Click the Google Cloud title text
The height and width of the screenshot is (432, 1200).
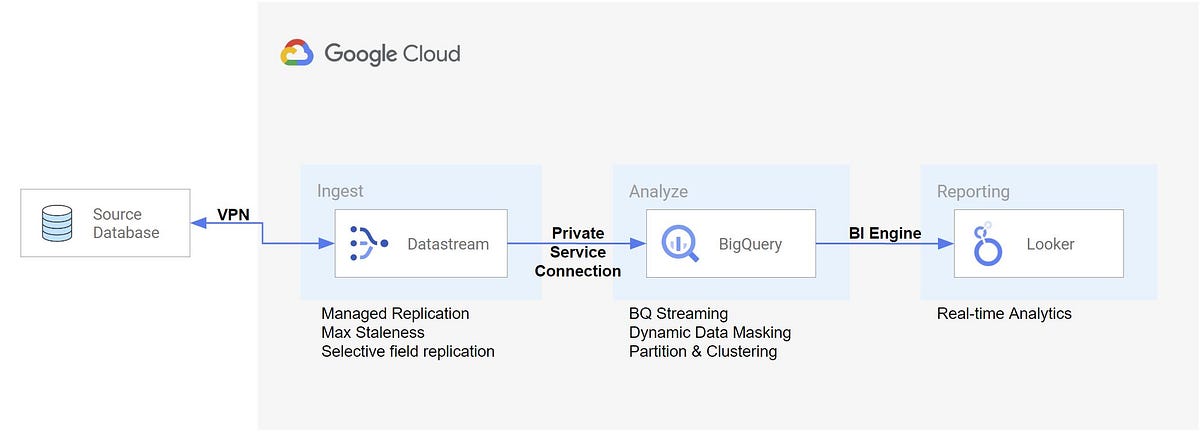pyautogui.click(x=392, y=54)
